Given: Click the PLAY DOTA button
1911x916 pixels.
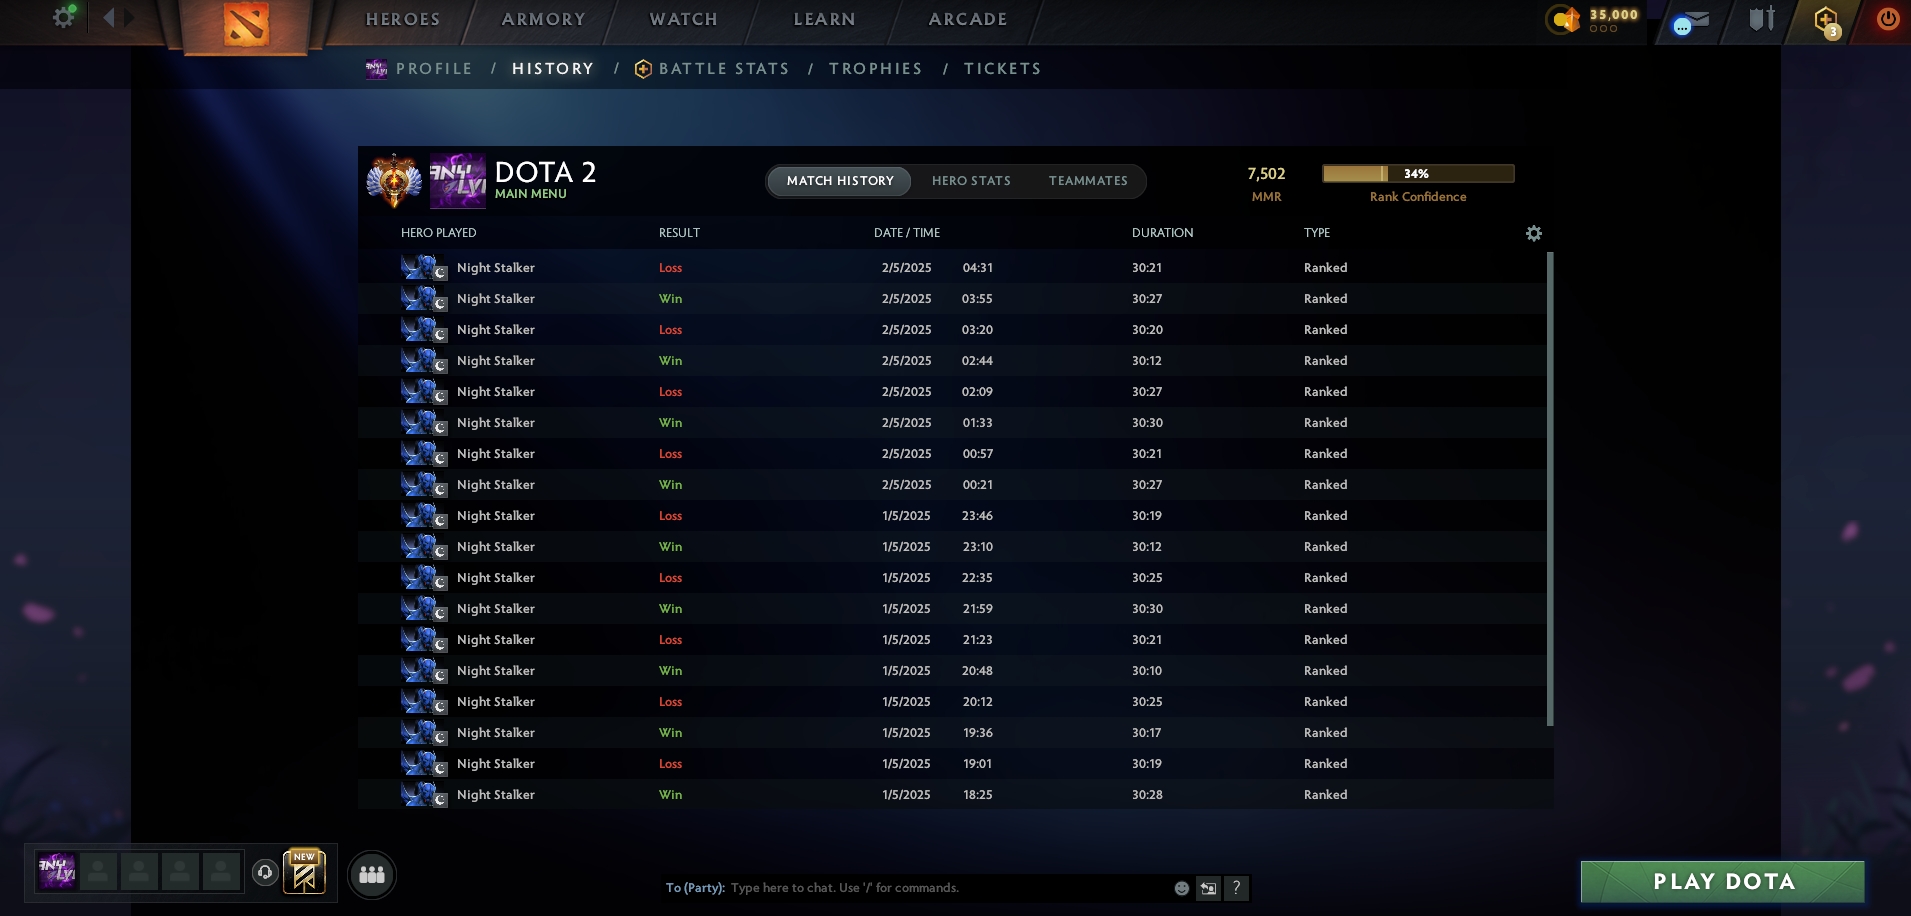Looking at the screenshot, I should pyautogui.click(x=1723, y=882).
